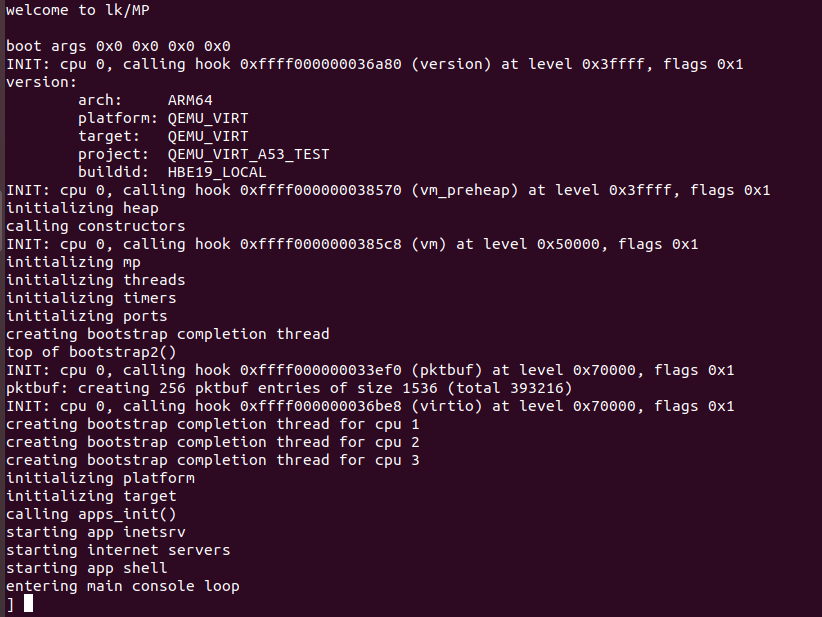Click the shell prompt cursor block

pos(28,603)
